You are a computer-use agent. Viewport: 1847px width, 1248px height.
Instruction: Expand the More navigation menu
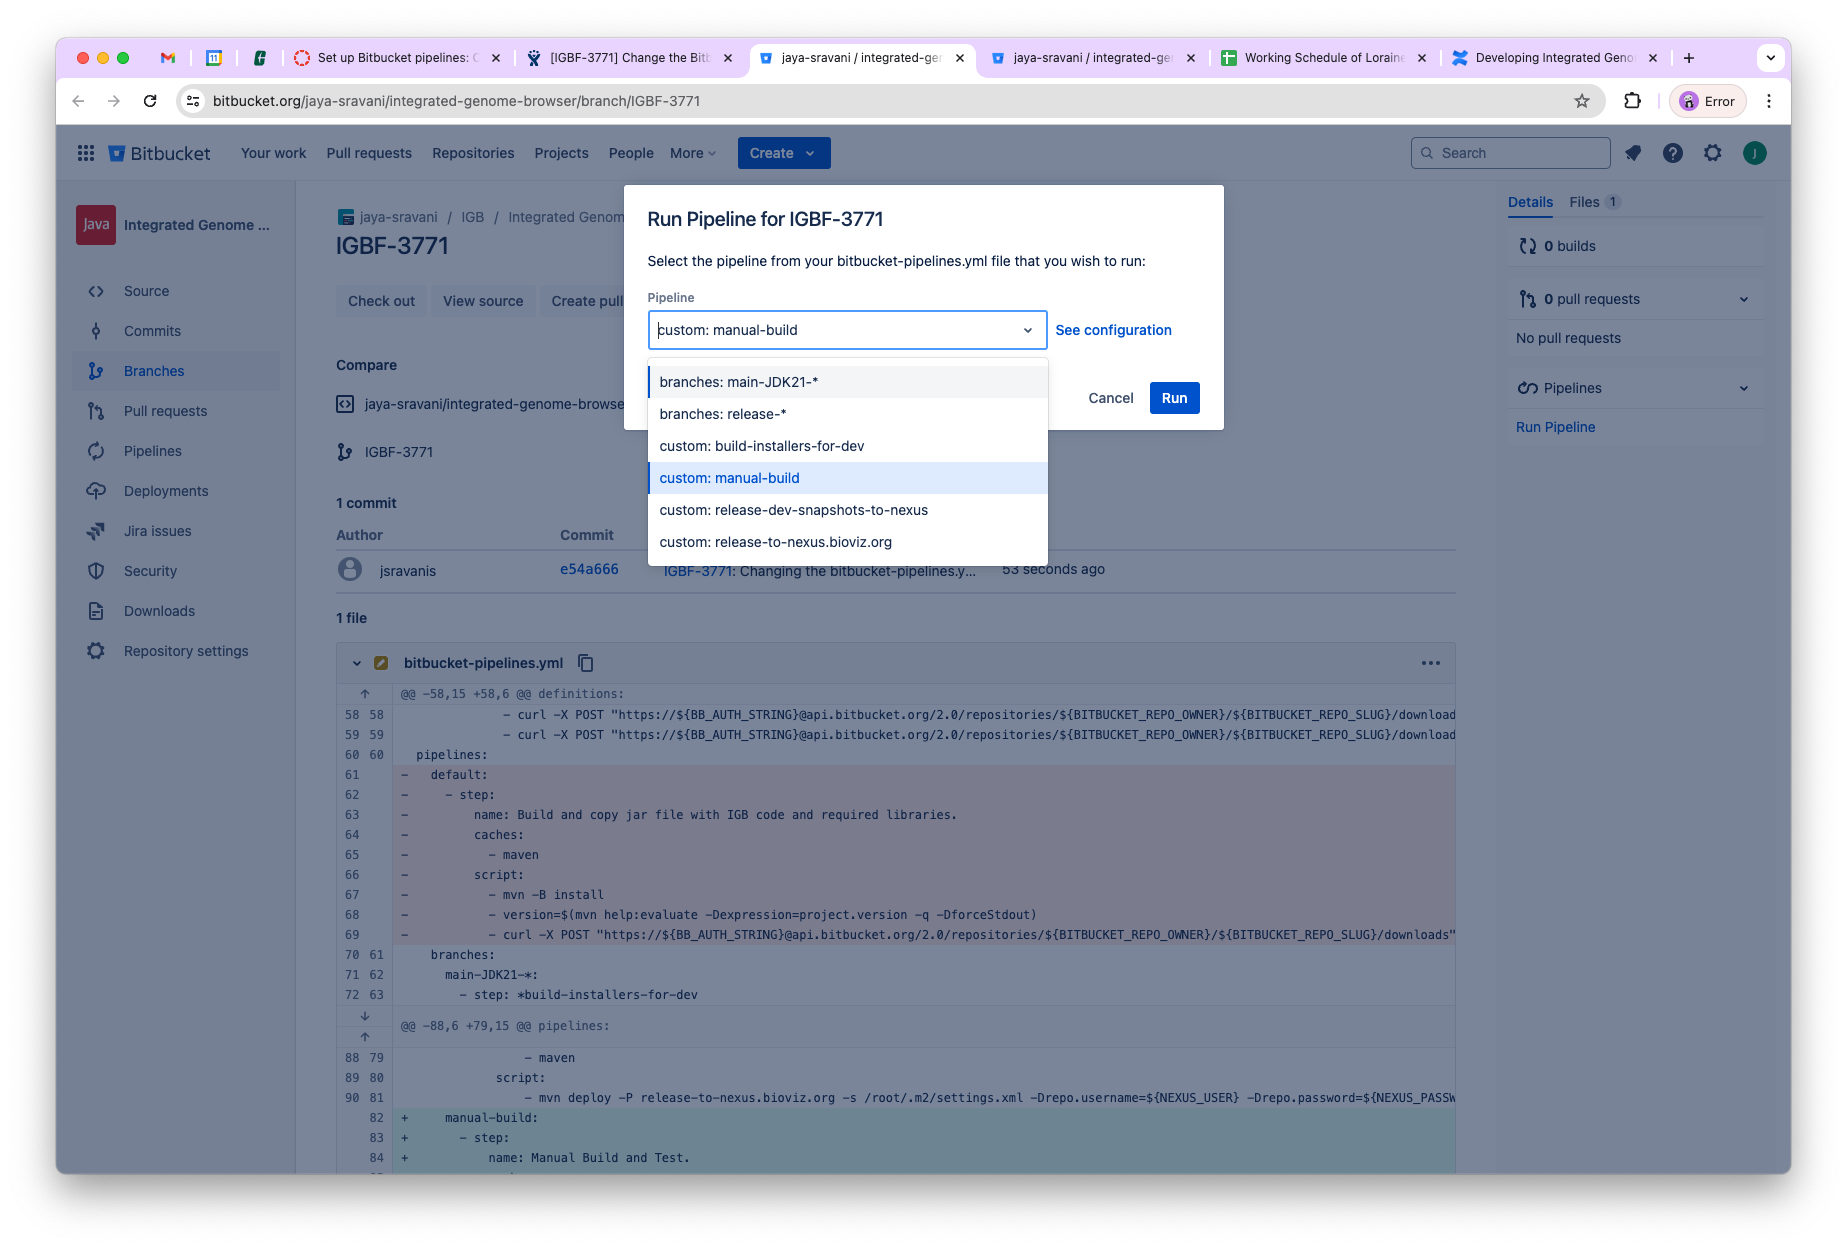pos(693,153)
